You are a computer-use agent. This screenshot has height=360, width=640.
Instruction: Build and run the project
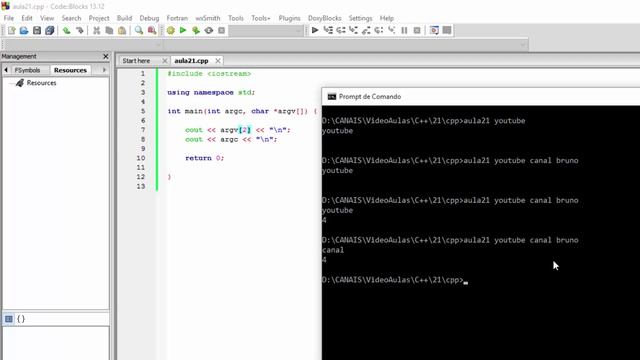[x=196, y=31]
